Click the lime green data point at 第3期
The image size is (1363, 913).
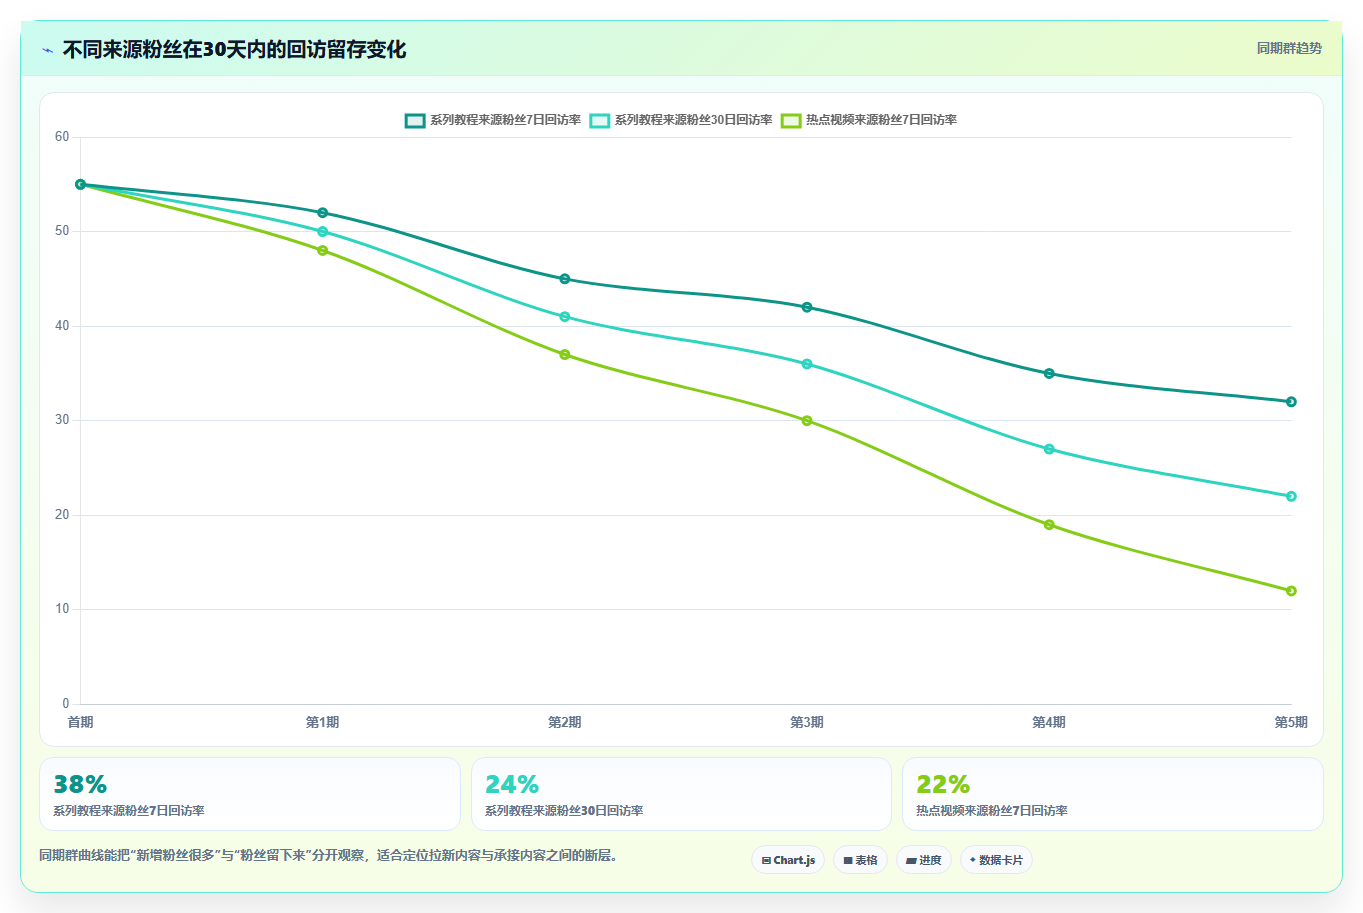click(807, 421)
